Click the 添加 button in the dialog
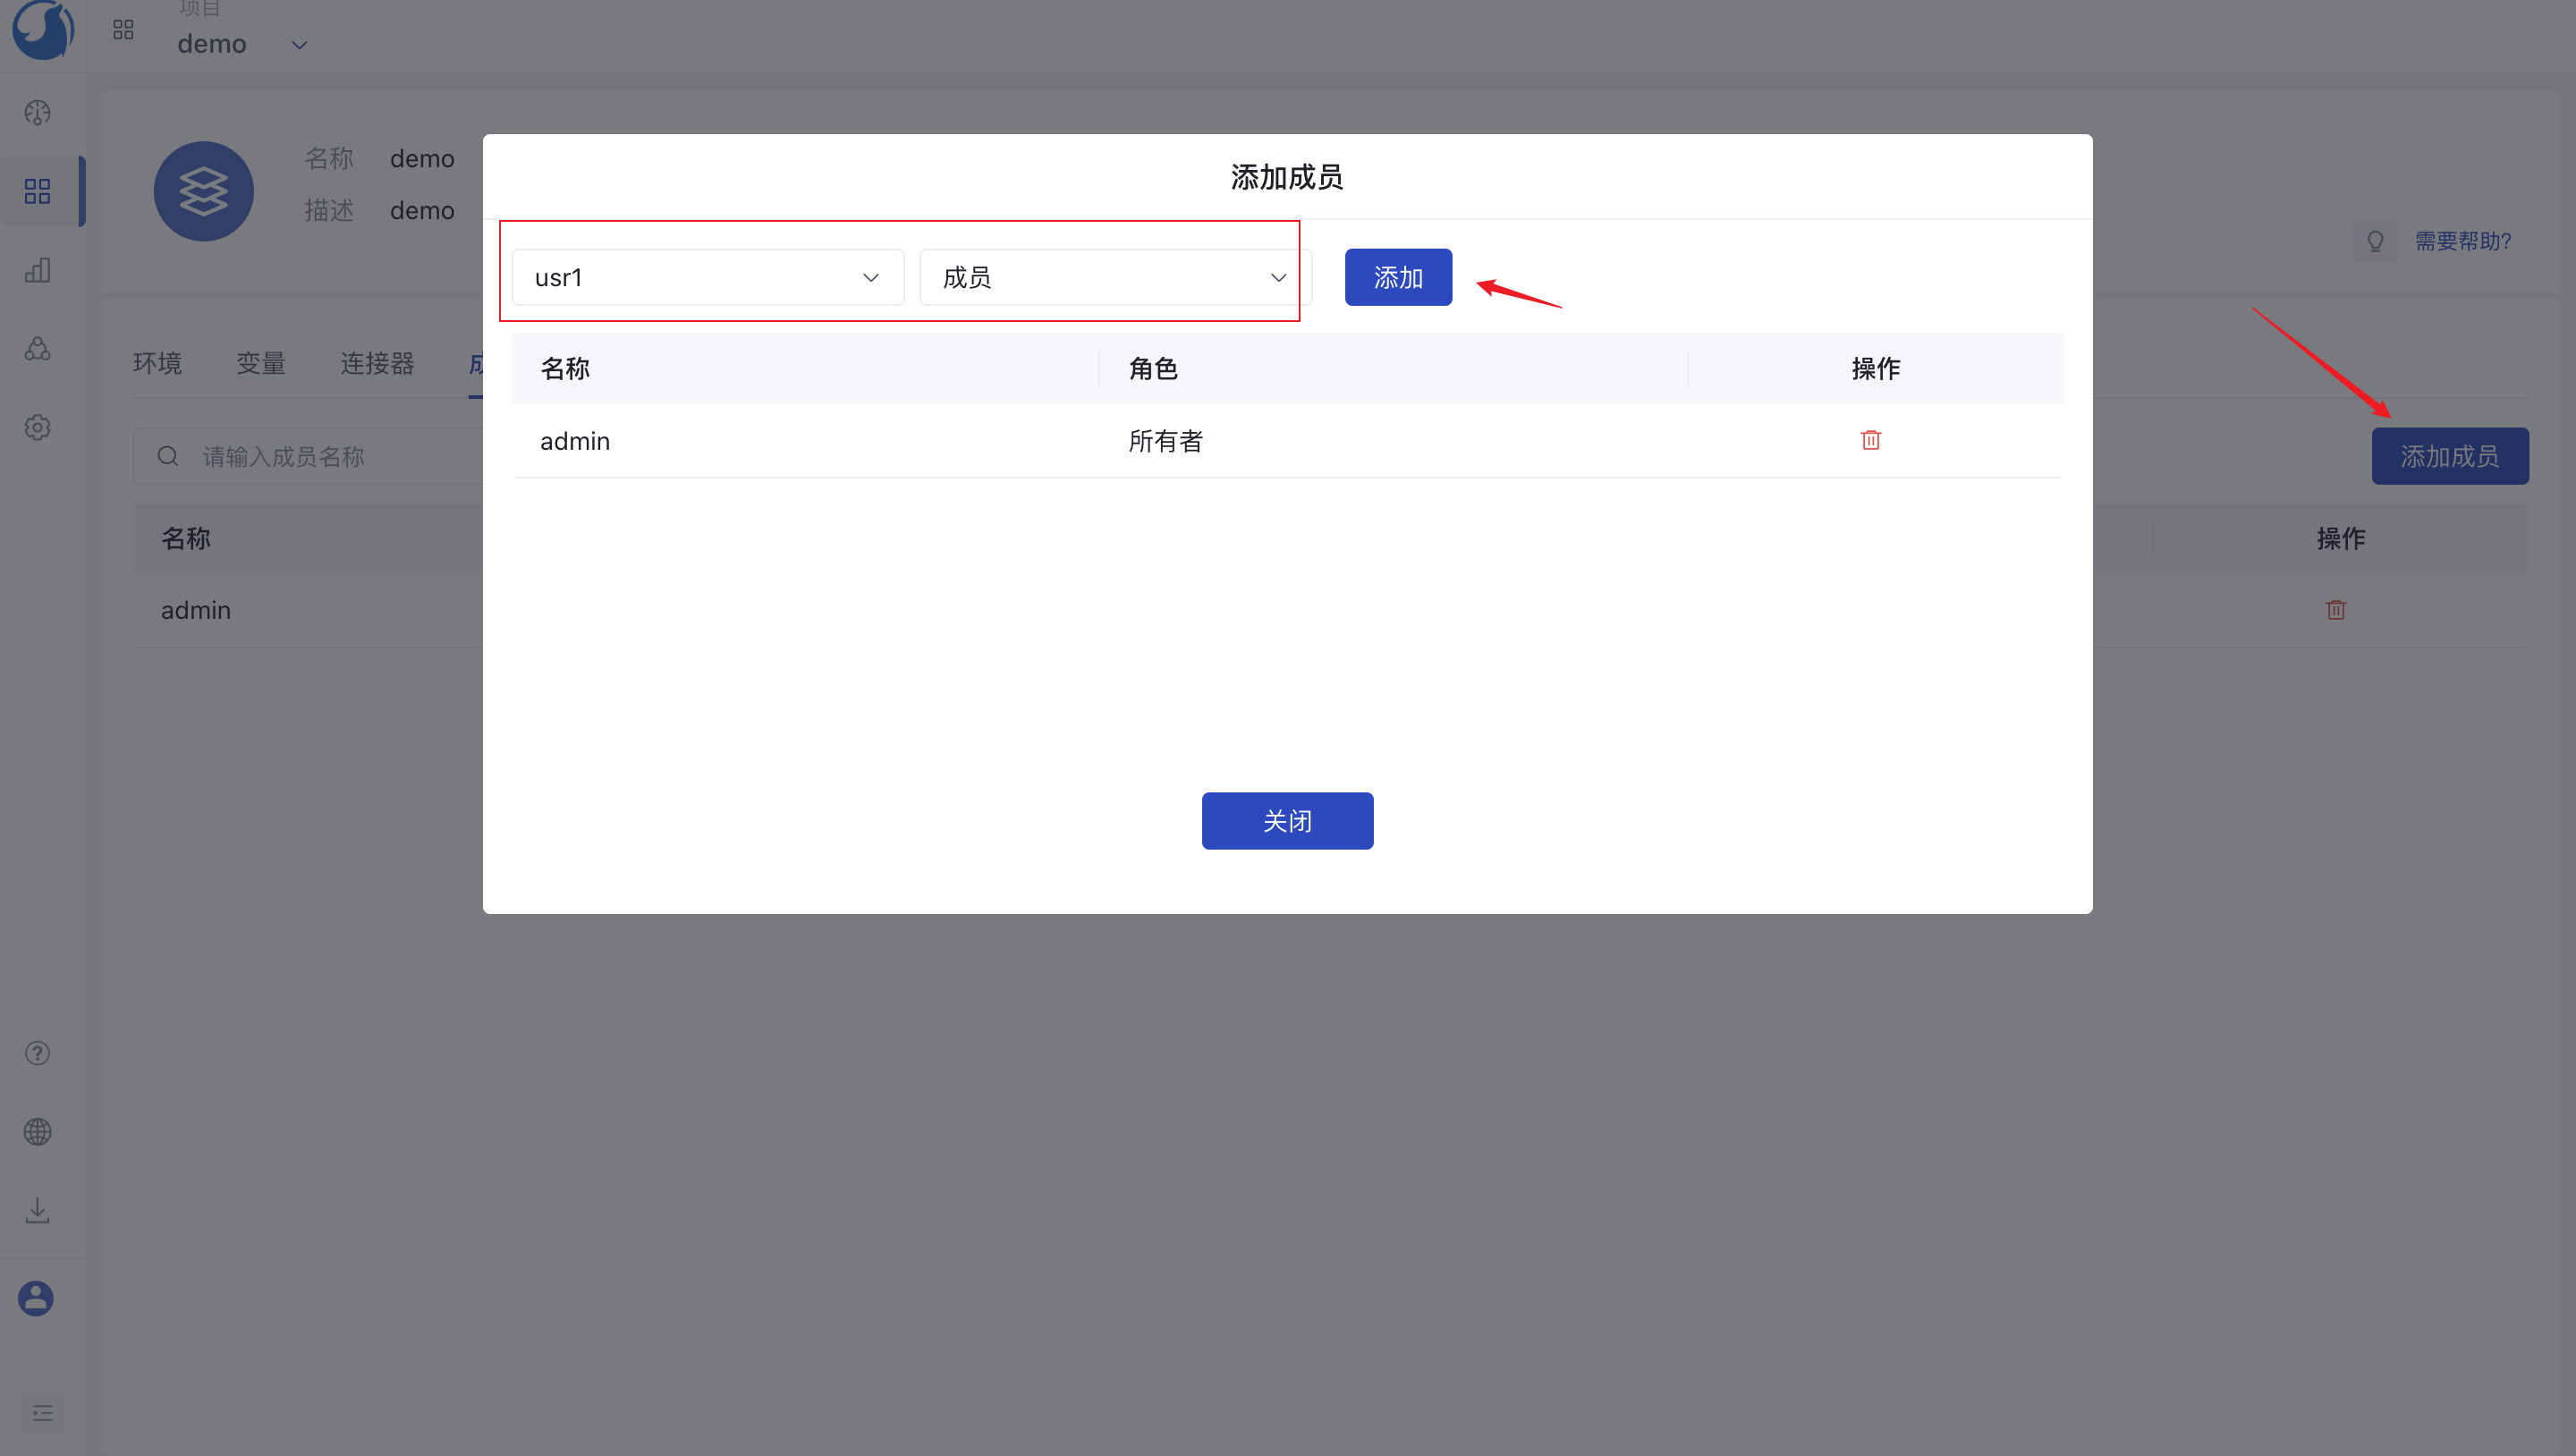This screenshot has width=2576, height=1456. [1398, 277]
